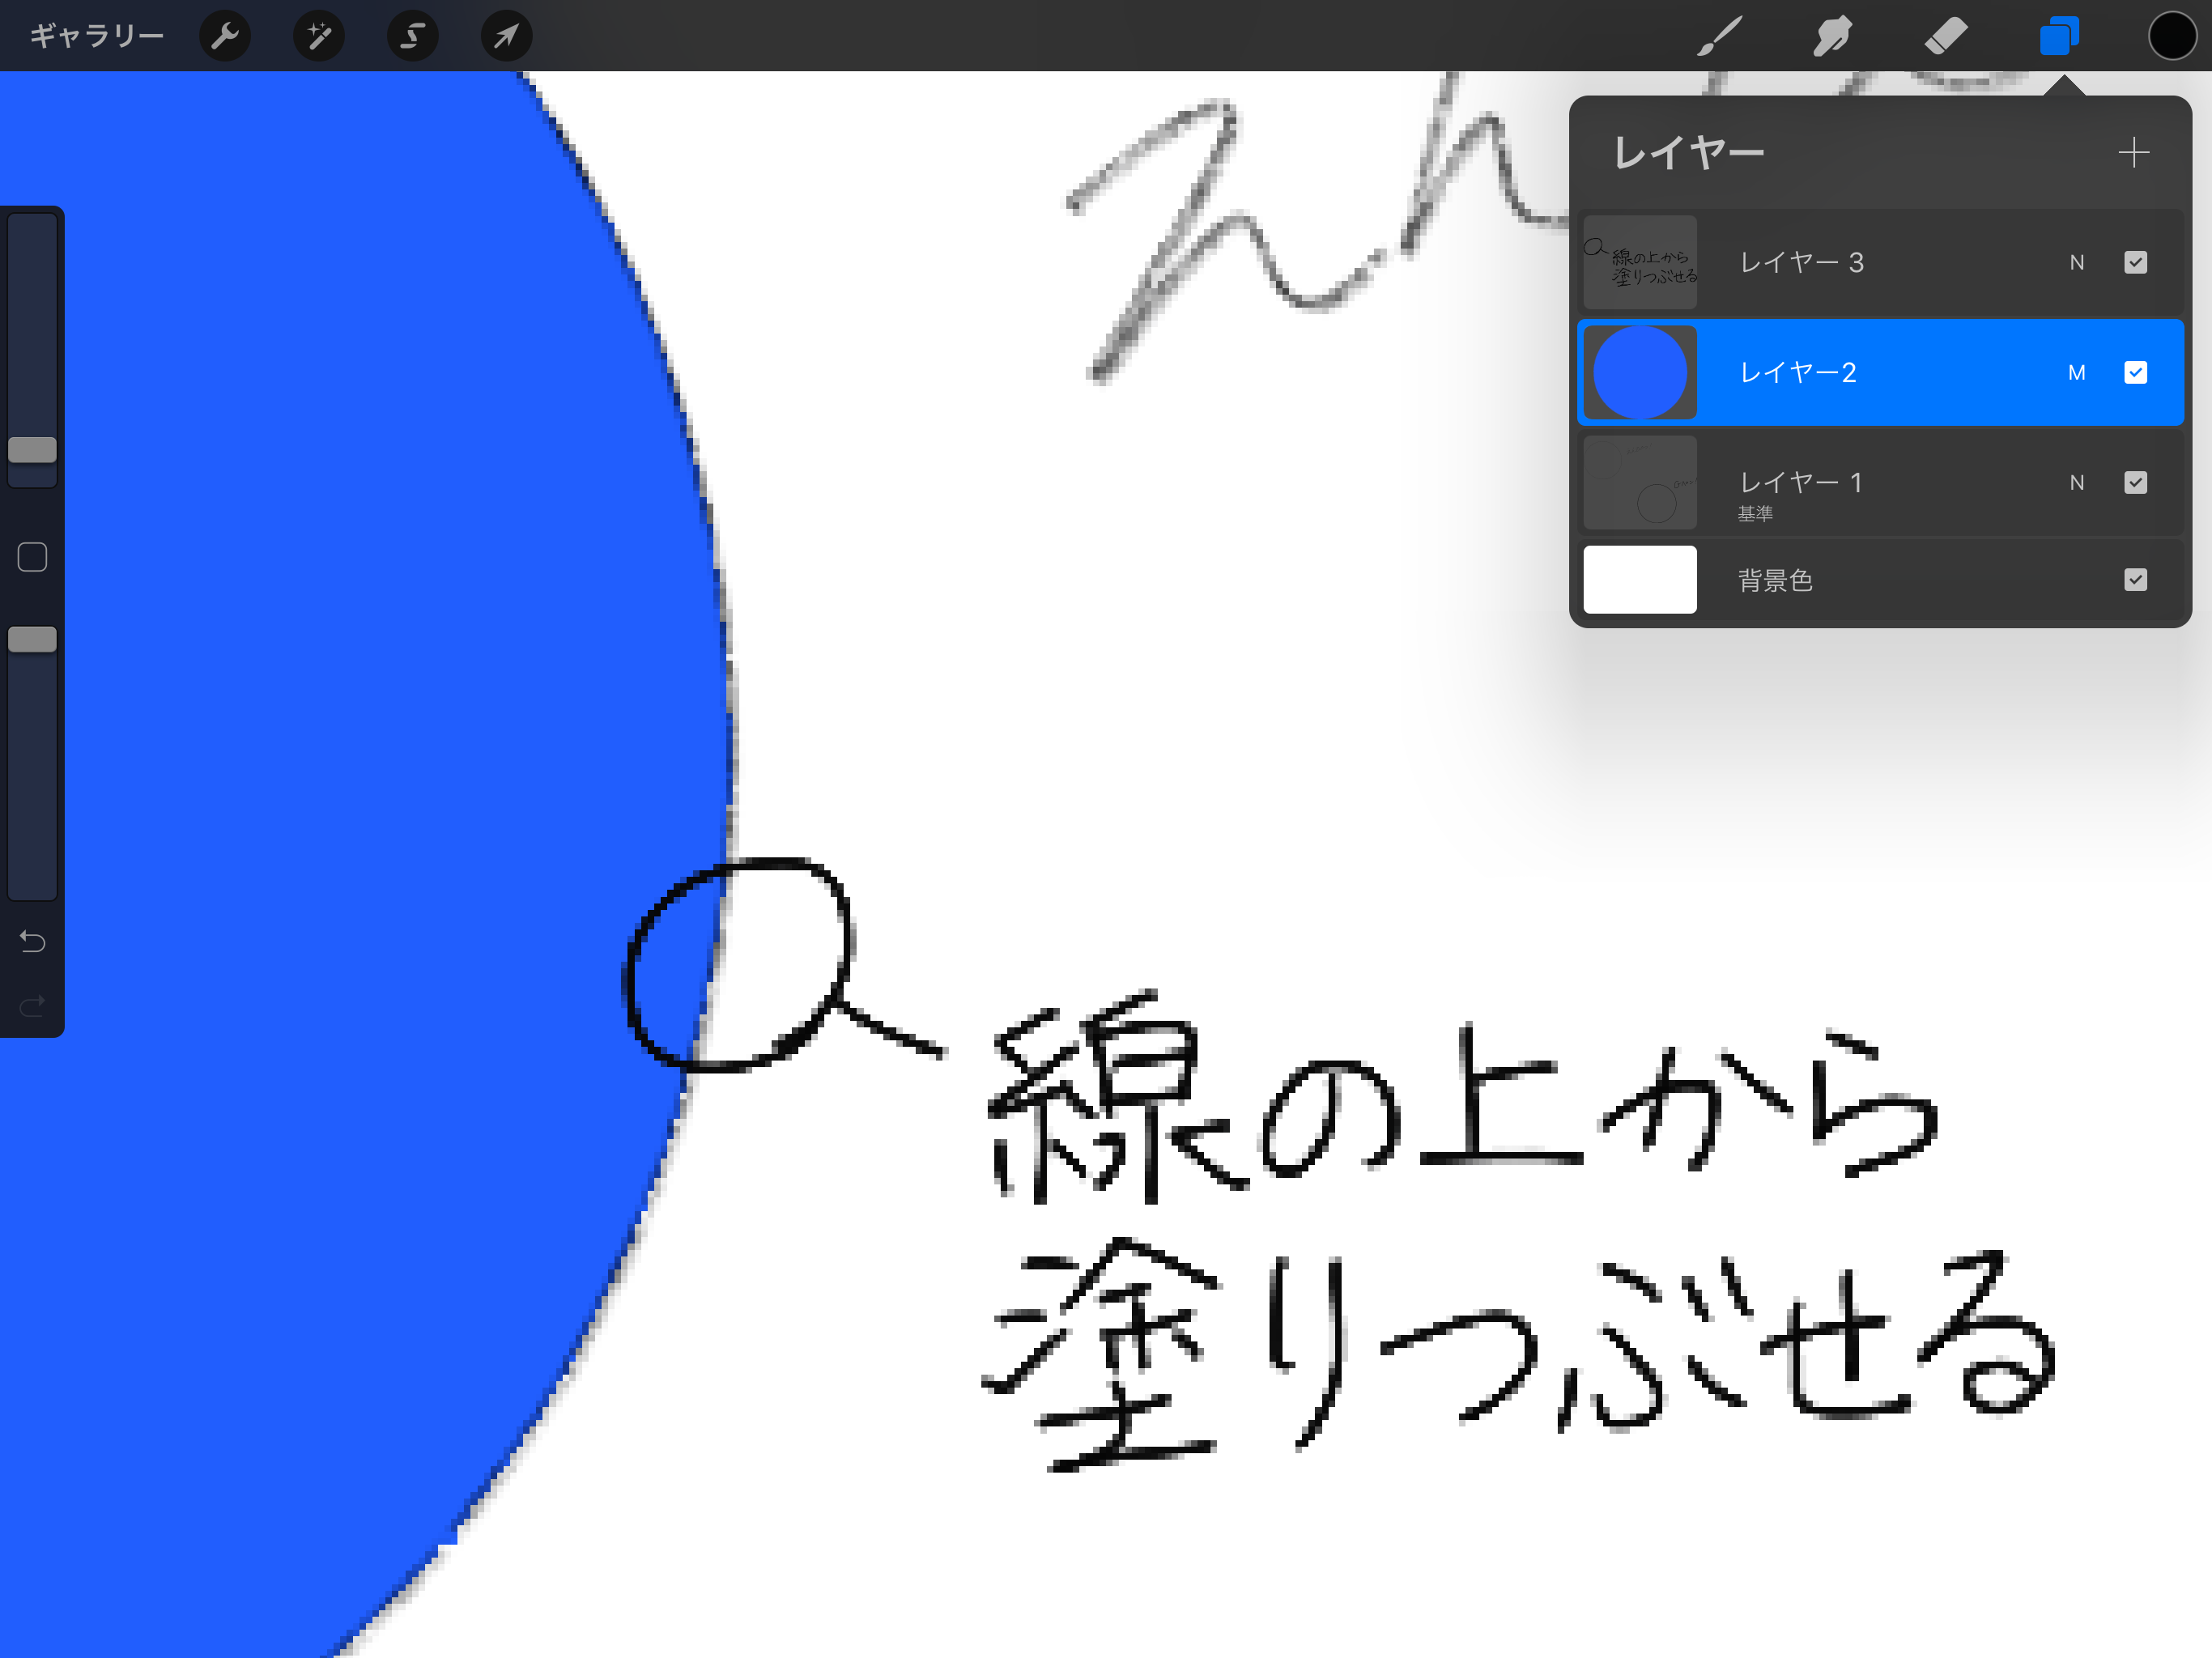Image resolution: width=2212 pixels, height=1658 pixels.
Task: Select the レイヤー2 layer row
Action: coord(1880,372)
